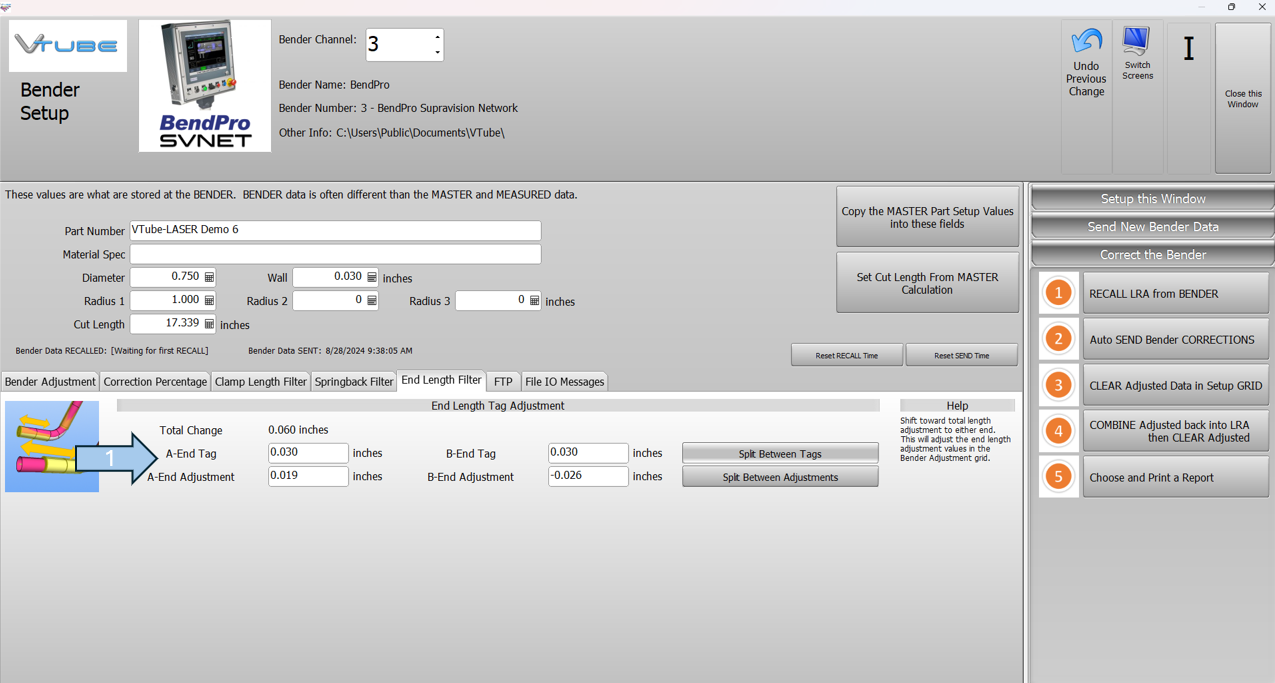Click the A-End Tag value field

click(308, 453)
